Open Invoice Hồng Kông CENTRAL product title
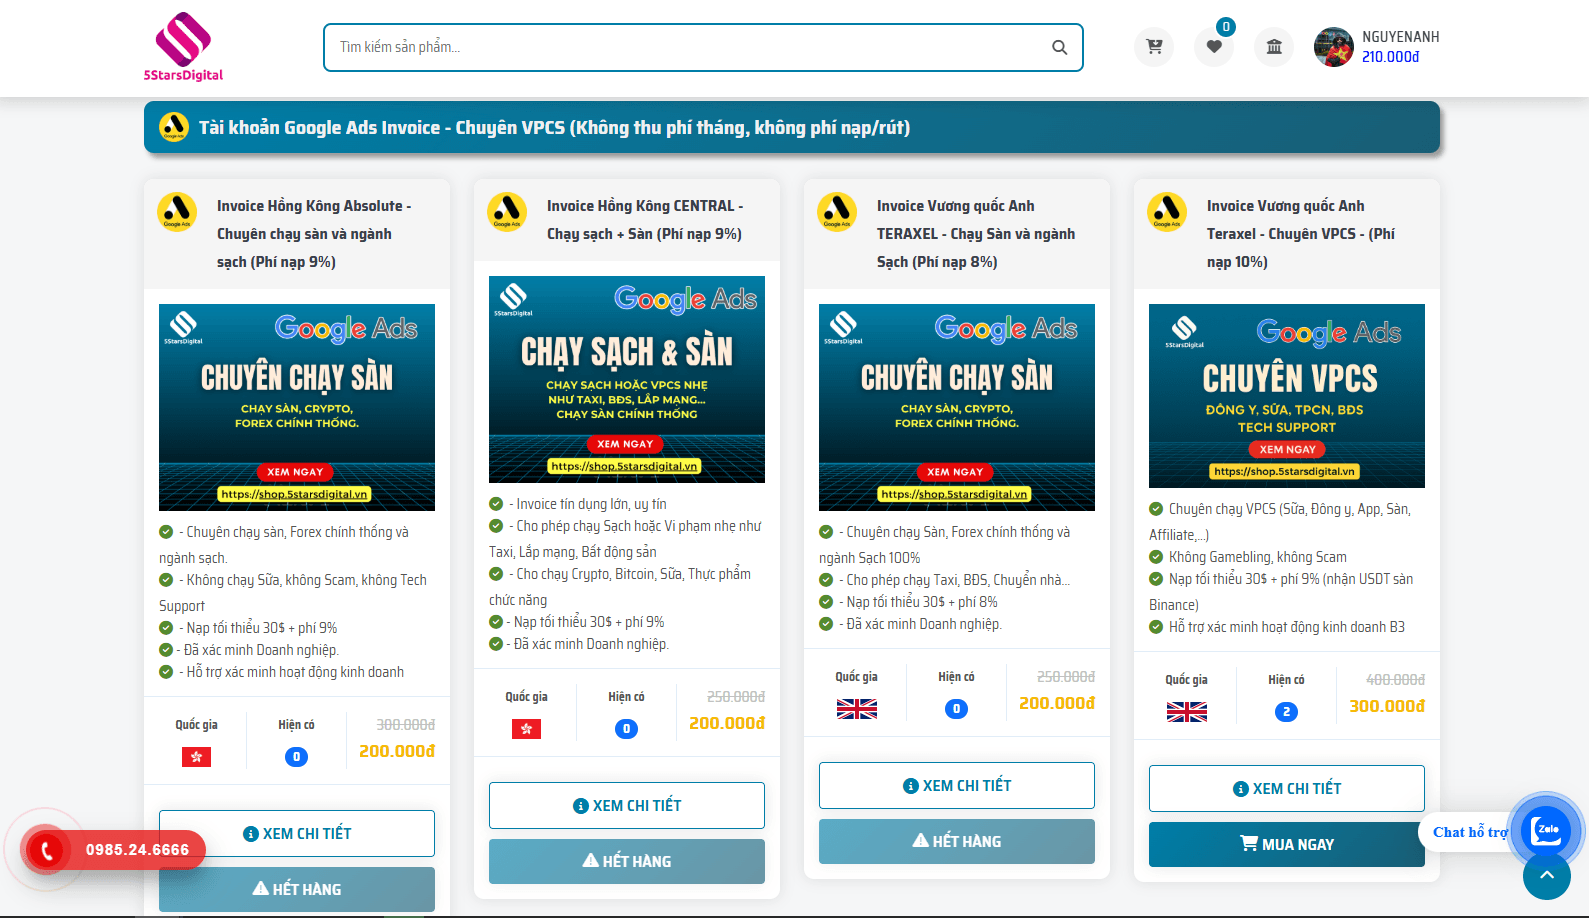1589x918 pixels. point(645,219)
